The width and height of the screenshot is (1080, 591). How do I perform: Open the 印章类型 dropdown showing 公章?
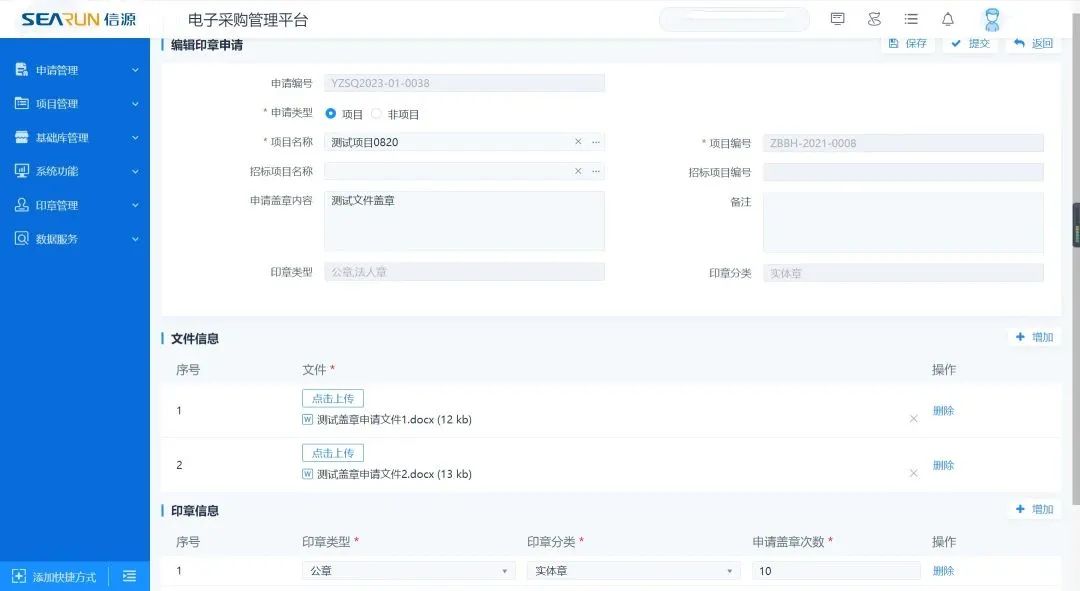pyautogui.click(x=409, y=571)
